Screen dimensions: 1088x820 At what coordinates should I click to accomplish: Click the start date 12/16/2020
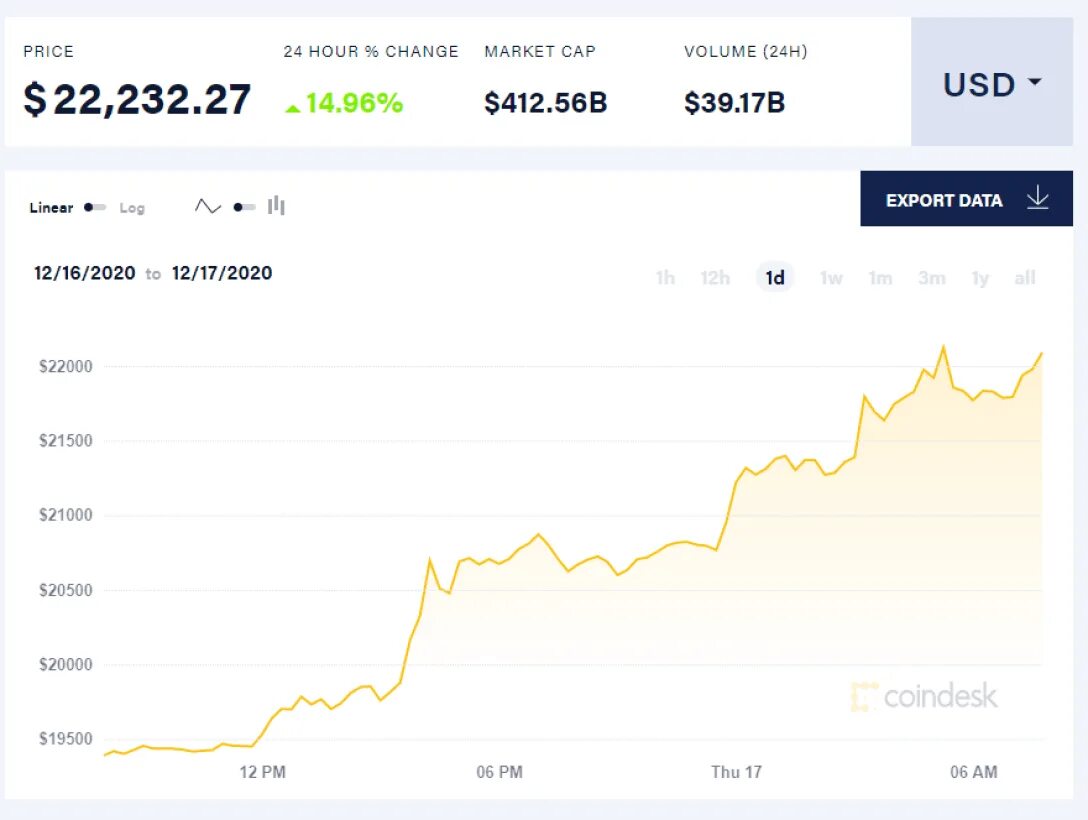coord(85,273)
